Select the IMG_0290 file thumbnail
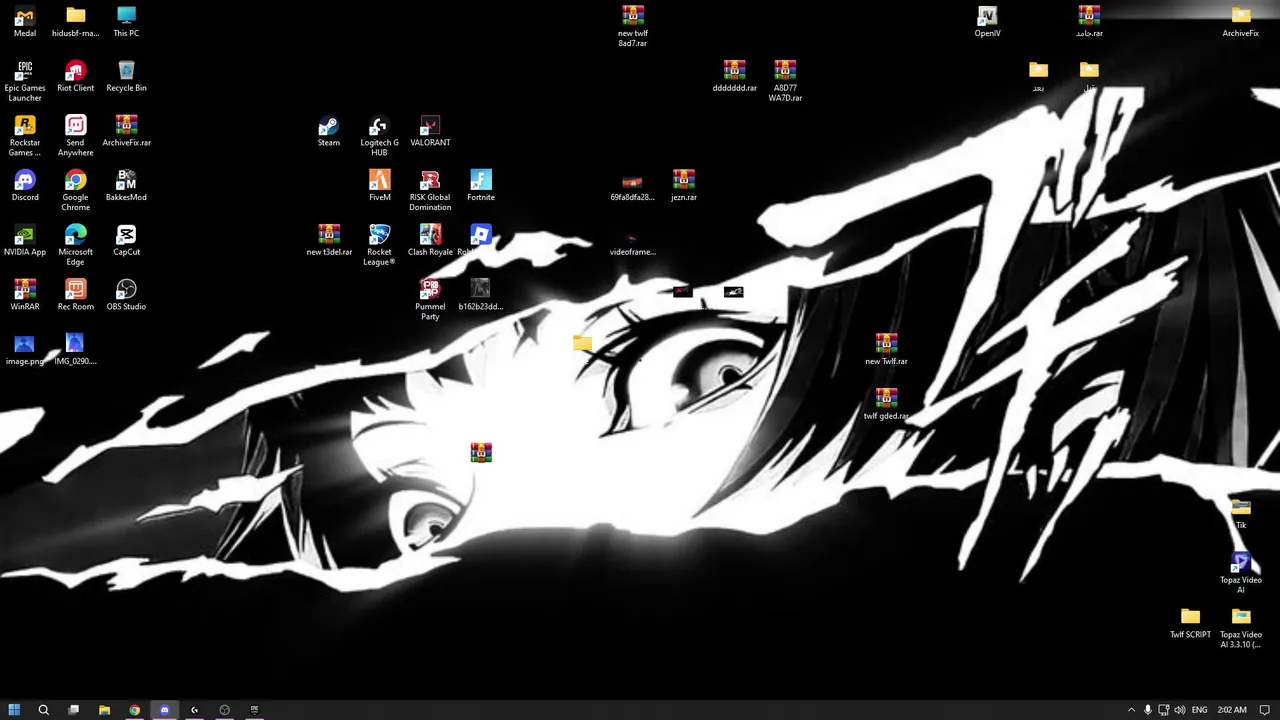1280x720 pixels. (x=75, y=350)
